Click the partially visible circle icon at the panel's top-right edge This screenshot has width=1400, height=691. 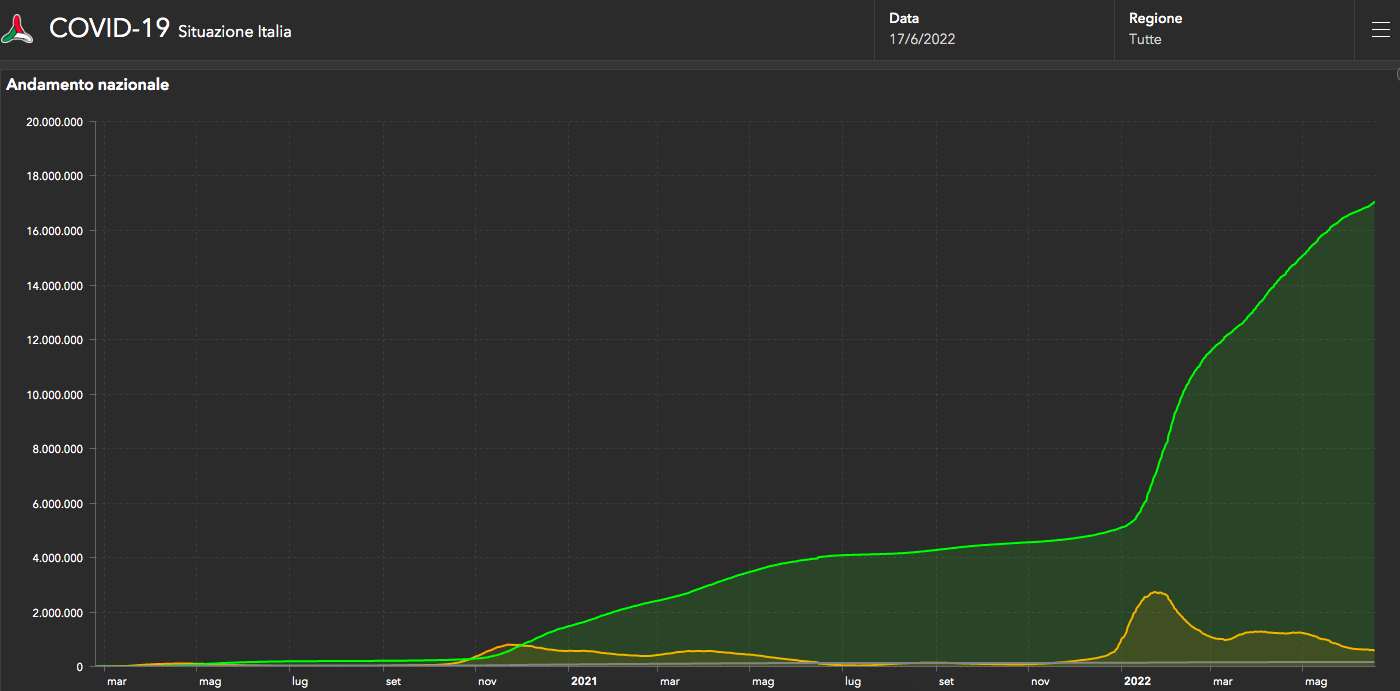pyautogui.click(x=1396, y=74)
